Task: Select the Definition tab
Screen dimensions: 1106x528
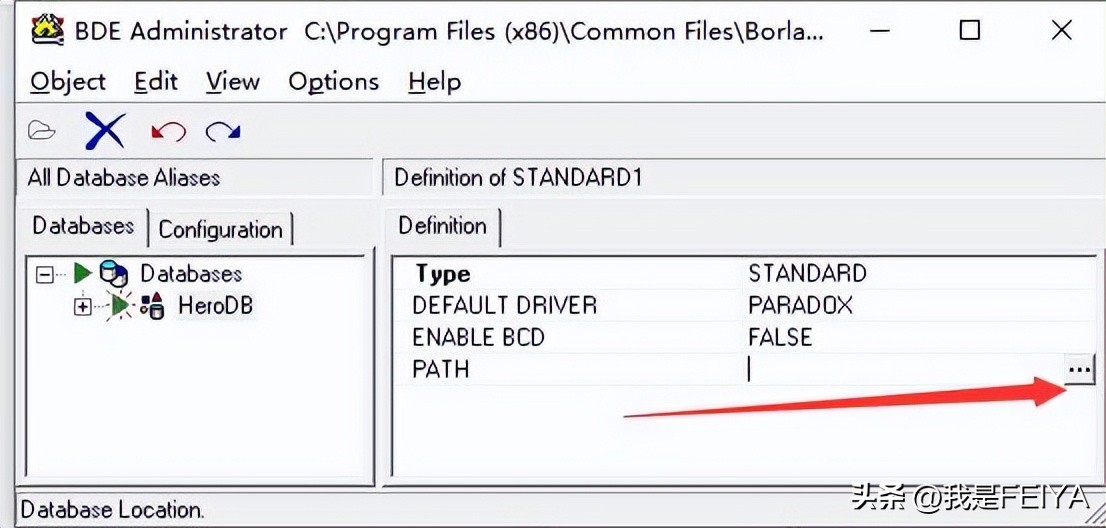Action: click(x=442, y=226)
